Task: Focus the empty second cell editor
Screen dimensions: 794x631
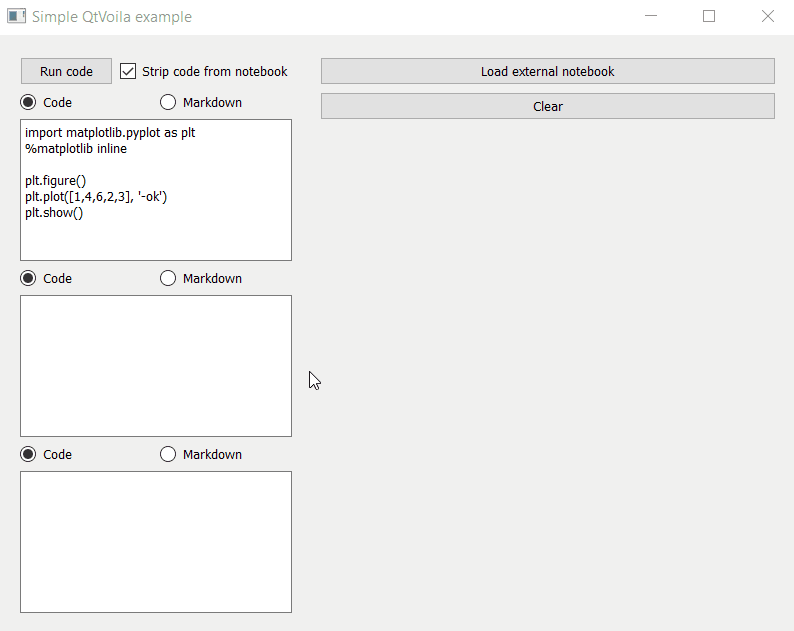Action: point(156,366)
